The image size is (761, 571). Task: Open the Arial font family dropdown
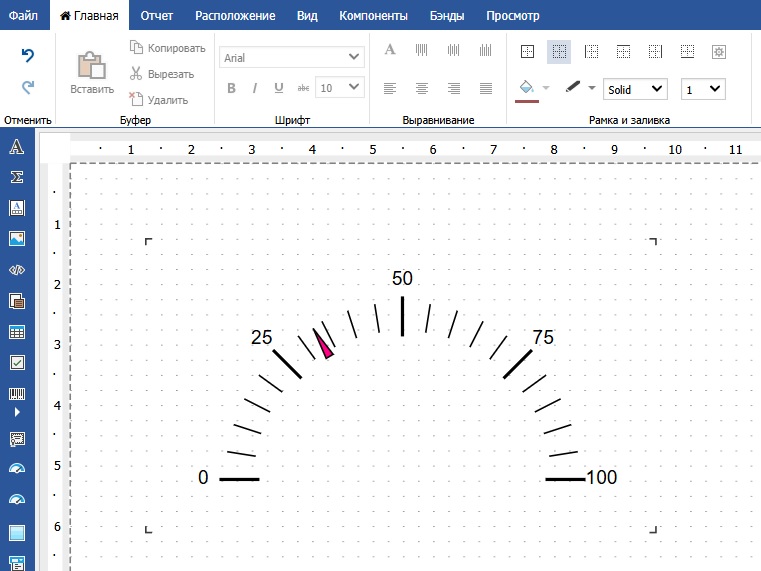click(292, 58)
